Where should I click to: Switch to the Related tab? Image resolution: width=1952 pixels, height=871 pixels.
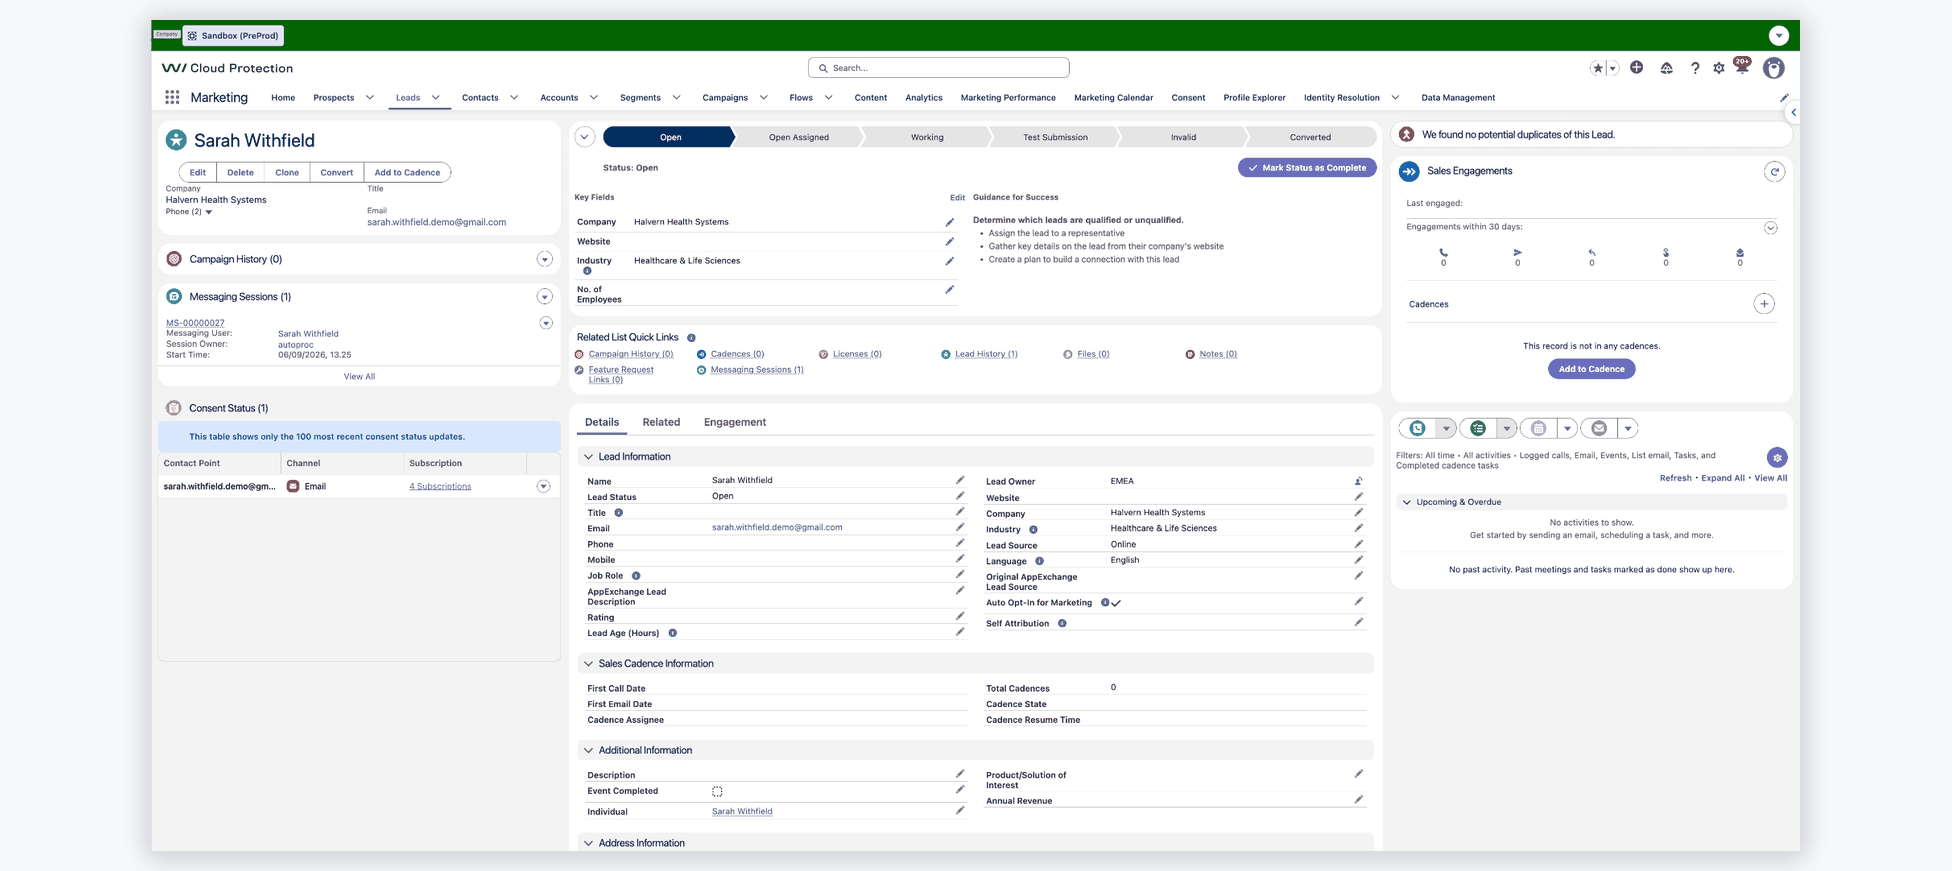click(x=661, y=422)
